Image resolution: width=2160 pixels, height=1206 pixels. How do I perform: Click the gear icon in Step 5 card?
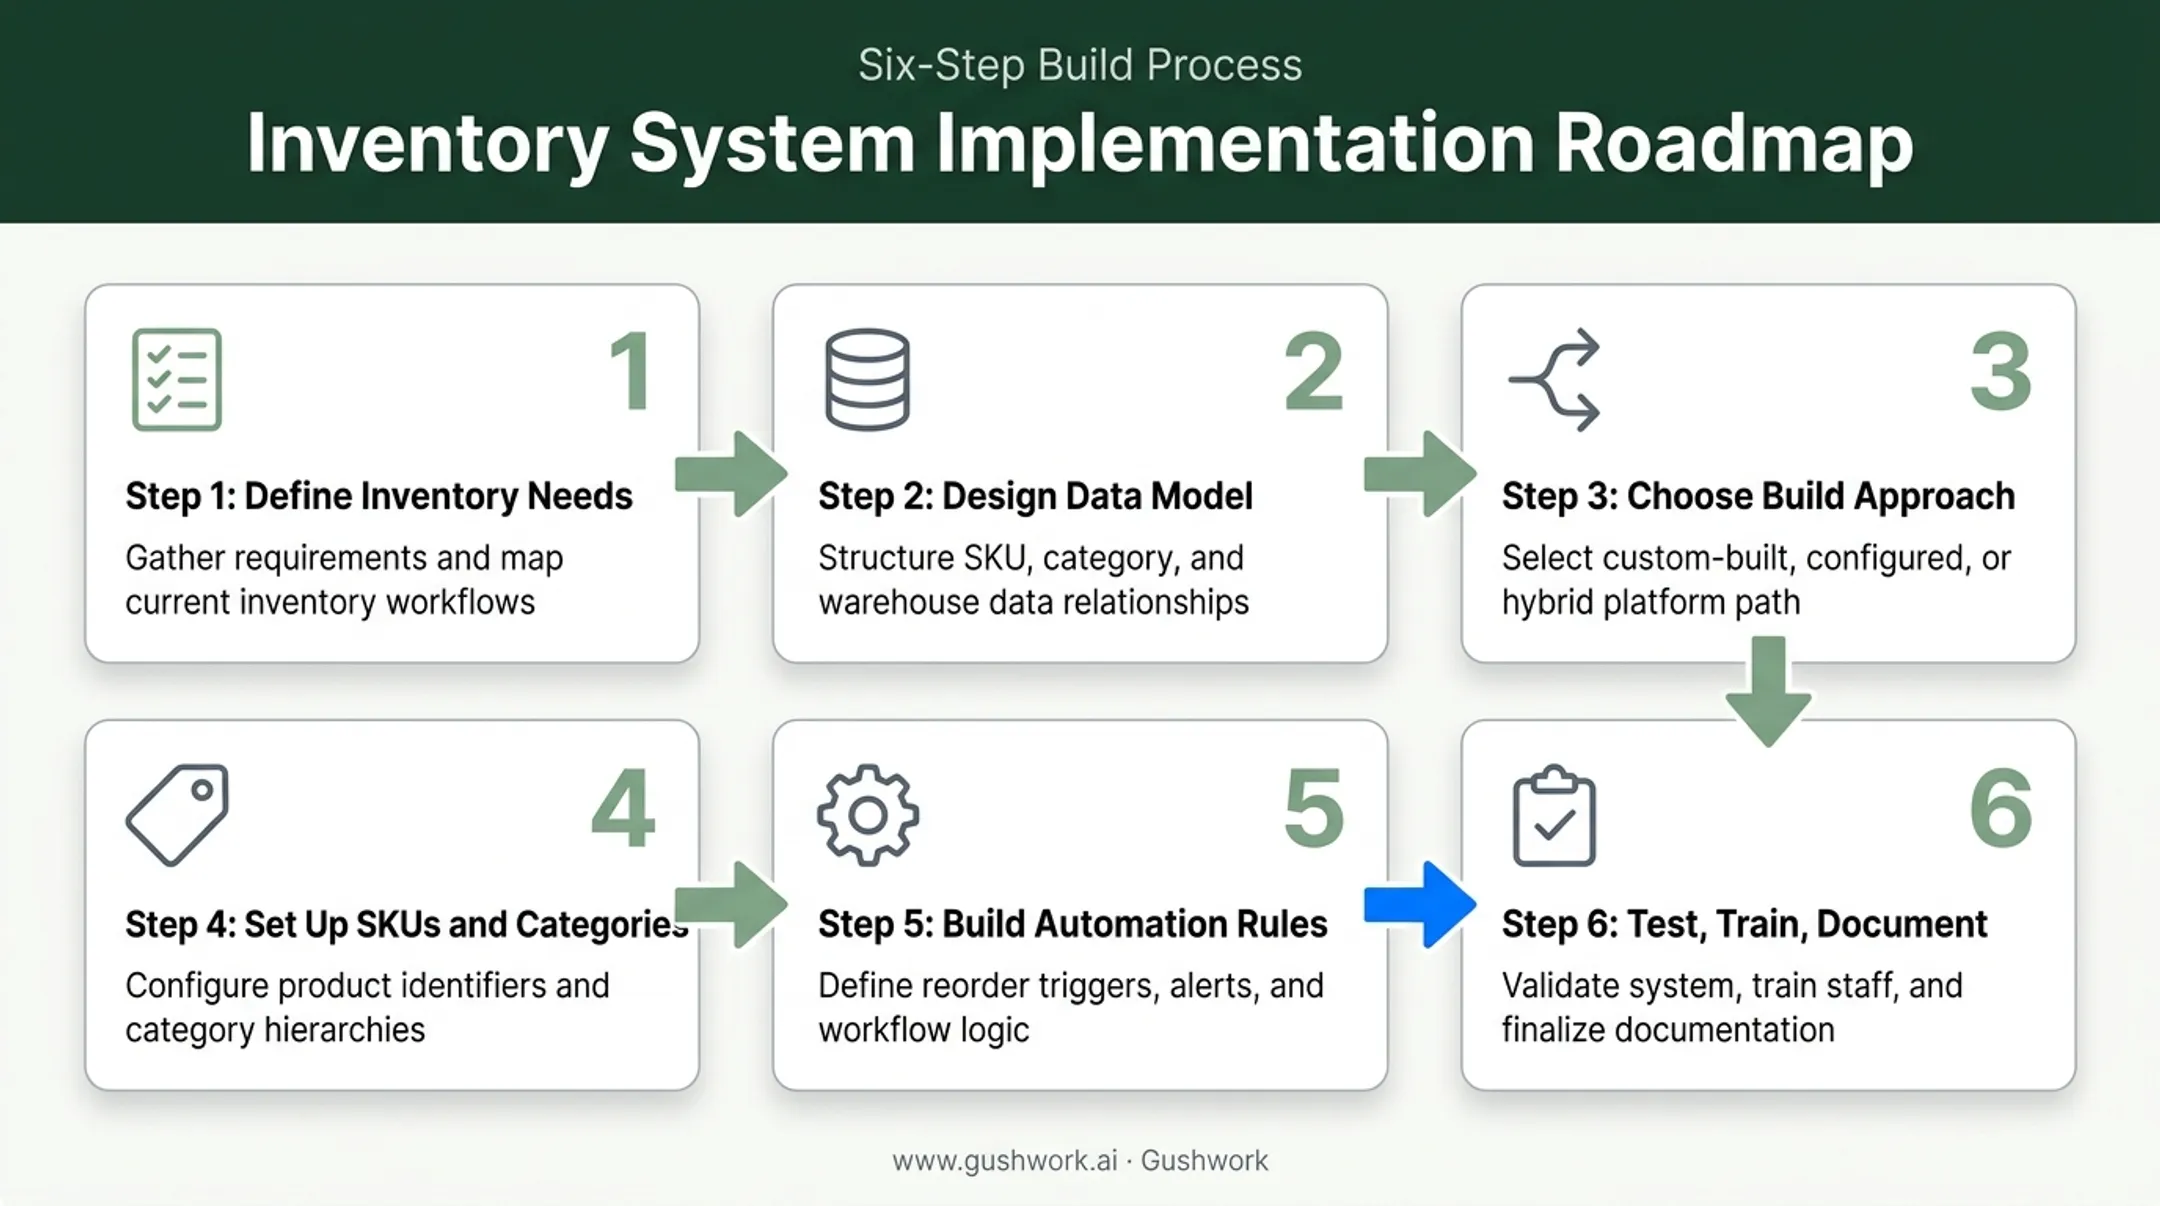(x=868, y=815)
